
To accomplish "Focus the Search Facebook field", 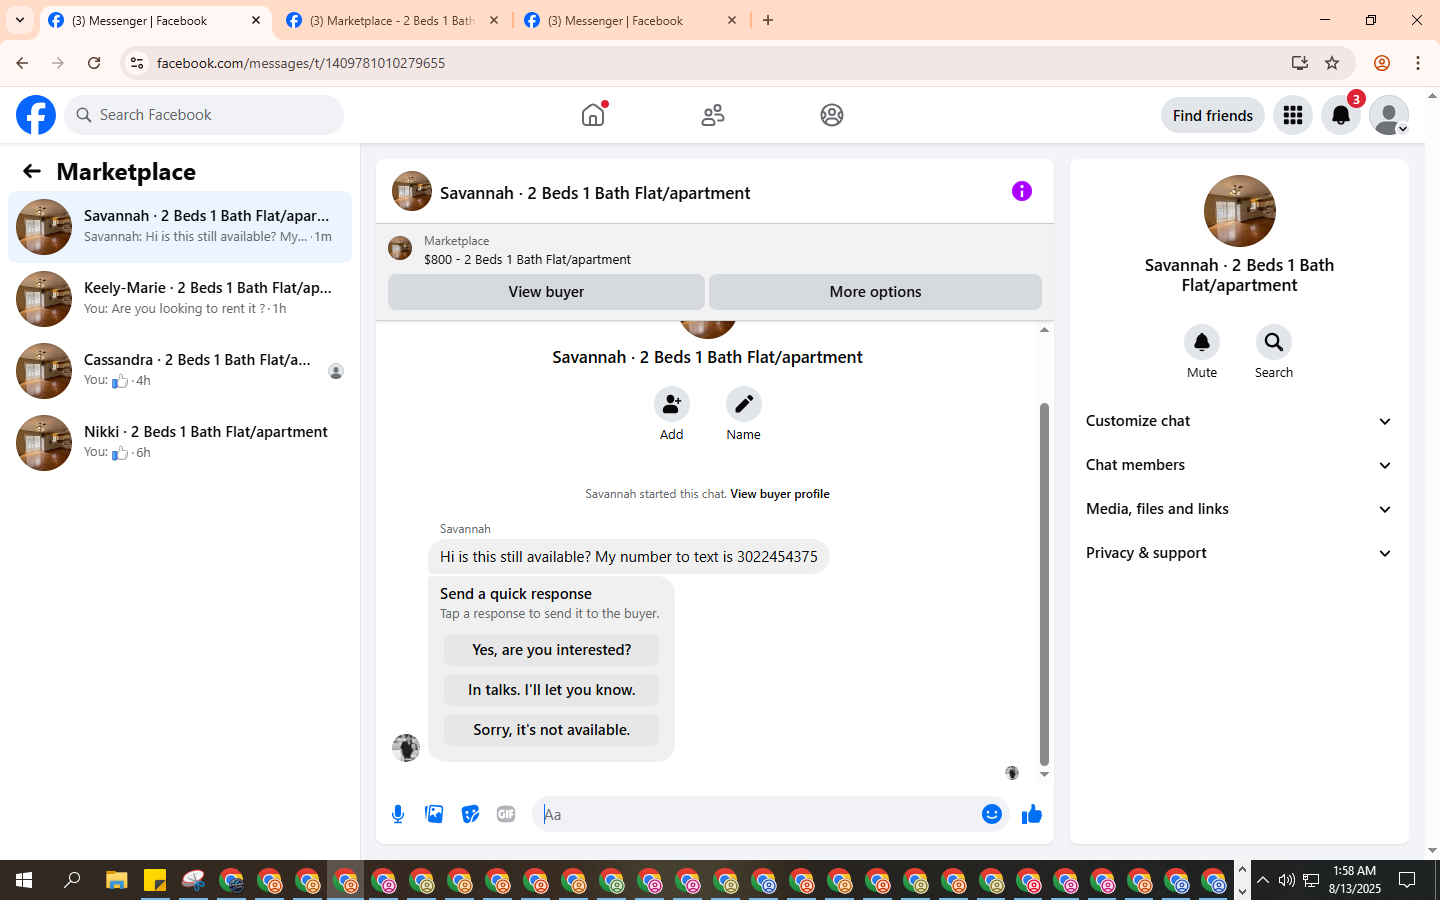I will (204, 115).
